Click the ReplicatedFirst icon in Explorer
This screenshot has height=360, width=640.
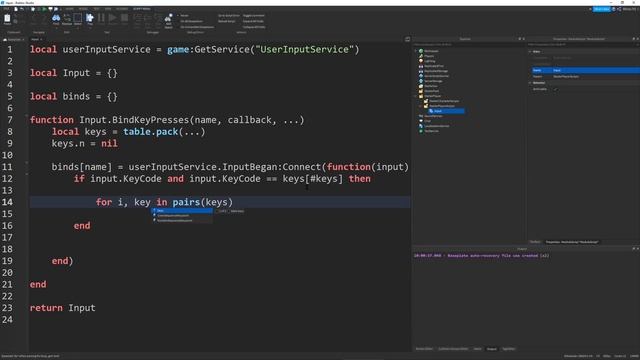(x=421, y=66)
